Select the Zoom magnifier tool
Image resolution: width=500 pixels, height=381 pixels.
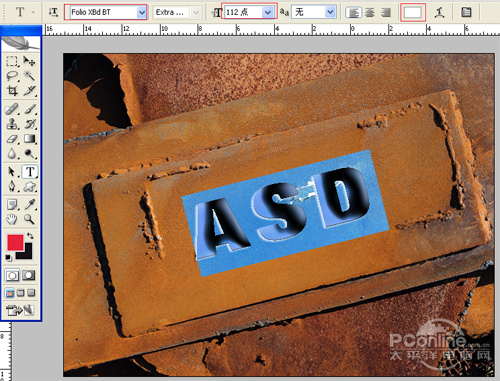tap(29, 219)
